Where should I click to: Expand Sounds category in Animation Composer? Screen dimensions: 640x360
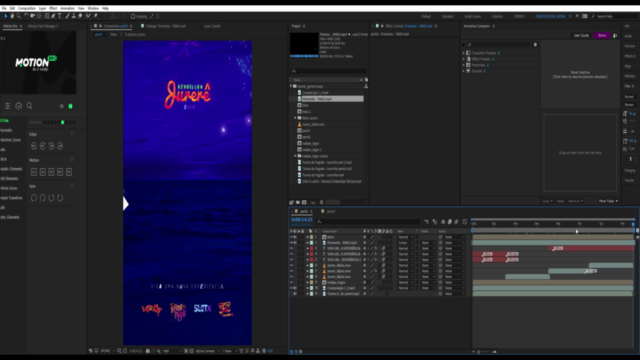[x=464, y=71]
